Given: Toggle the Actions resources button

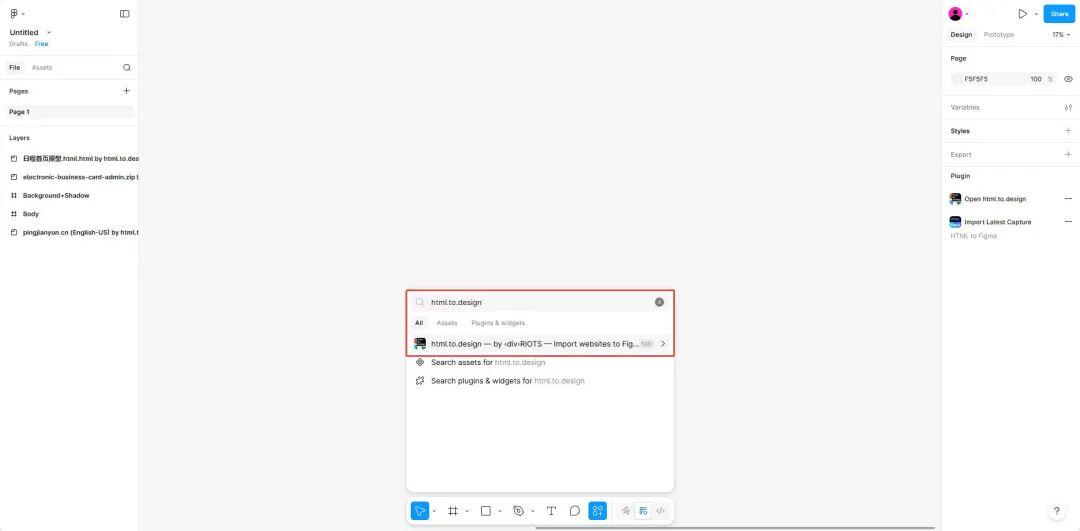Looking at the screenshot, I should click(597, 511).
